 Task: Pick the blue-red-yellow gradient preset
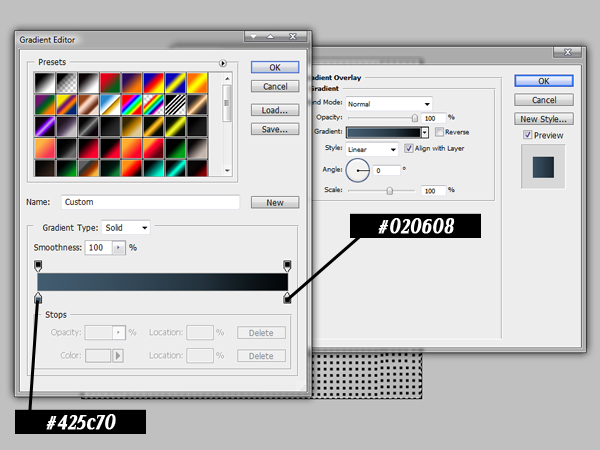click(153, 82)
